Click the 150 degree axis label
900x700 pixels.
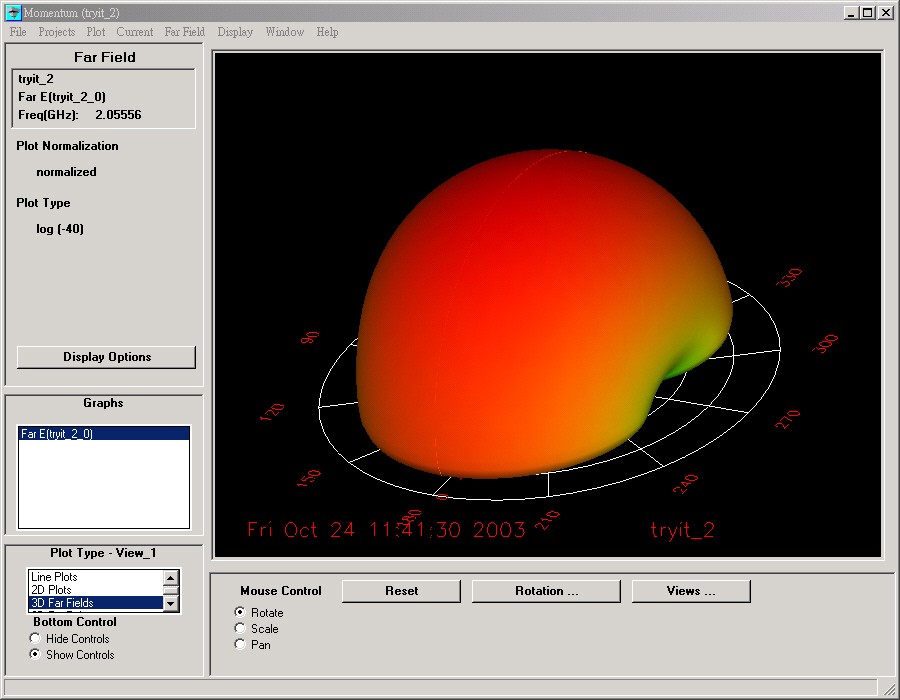[x=309, y=477]
